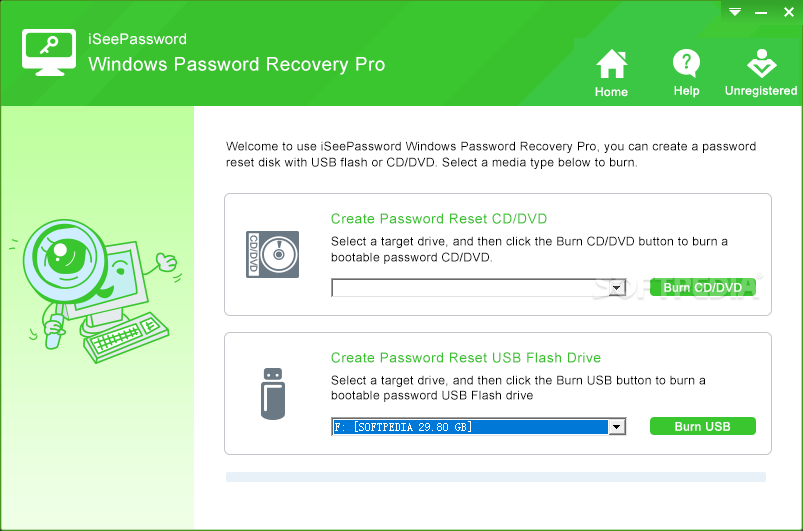The image size is (803, 531).
Task: Open Help question mark icon
Action: [x=686, y=63]
